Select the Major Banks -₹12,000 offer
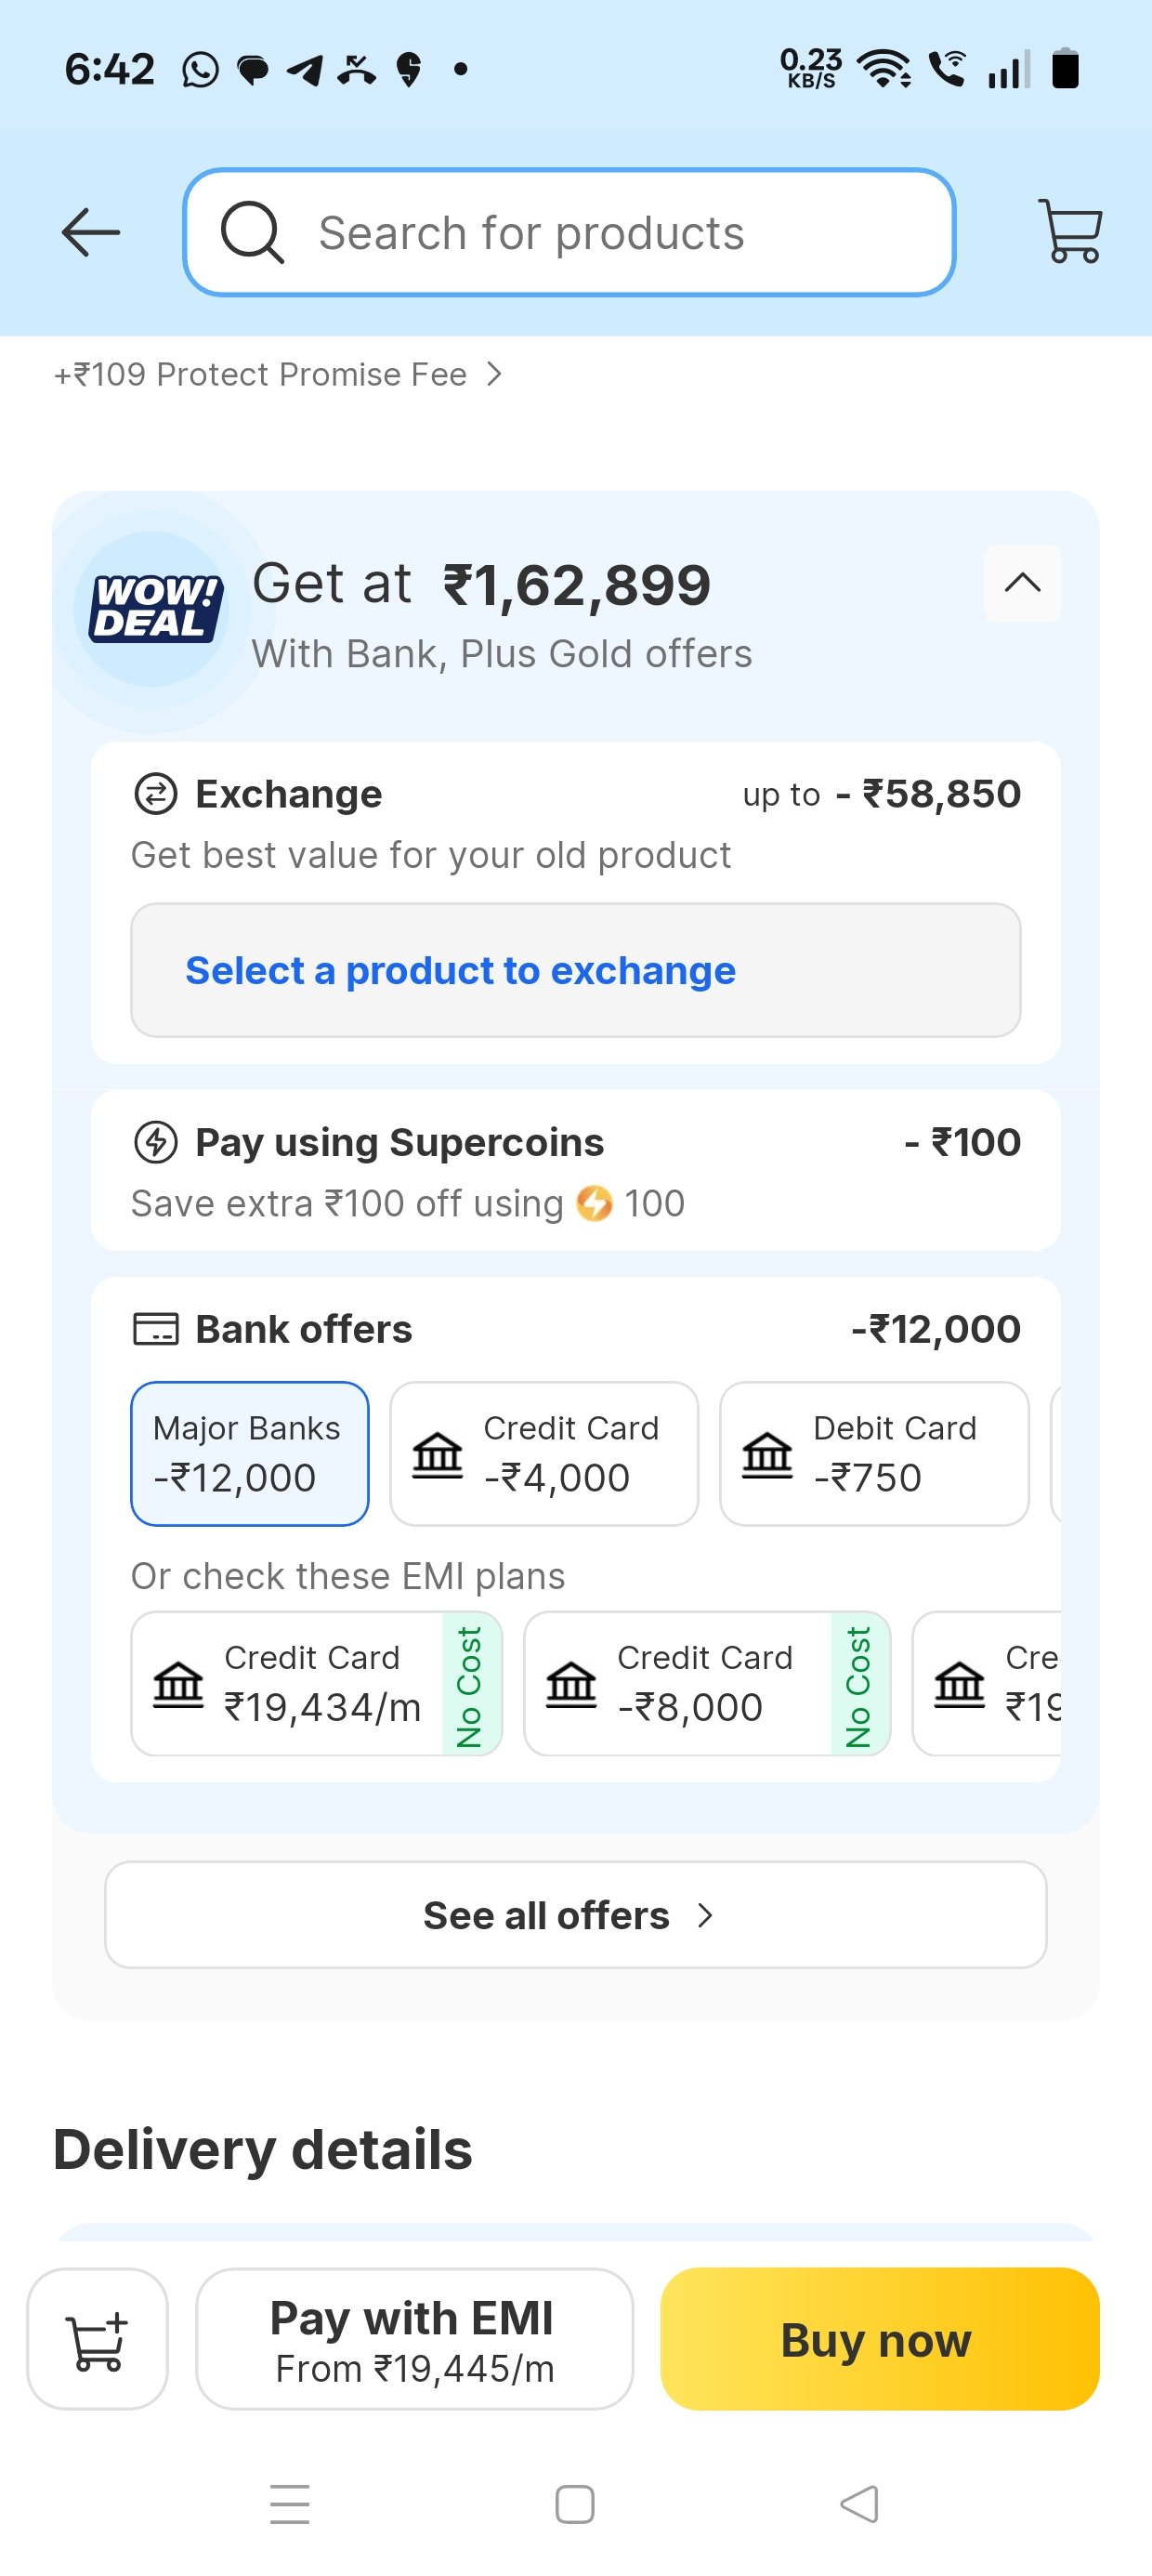Screen dimensions: 1152x2576 (250, 1453)
